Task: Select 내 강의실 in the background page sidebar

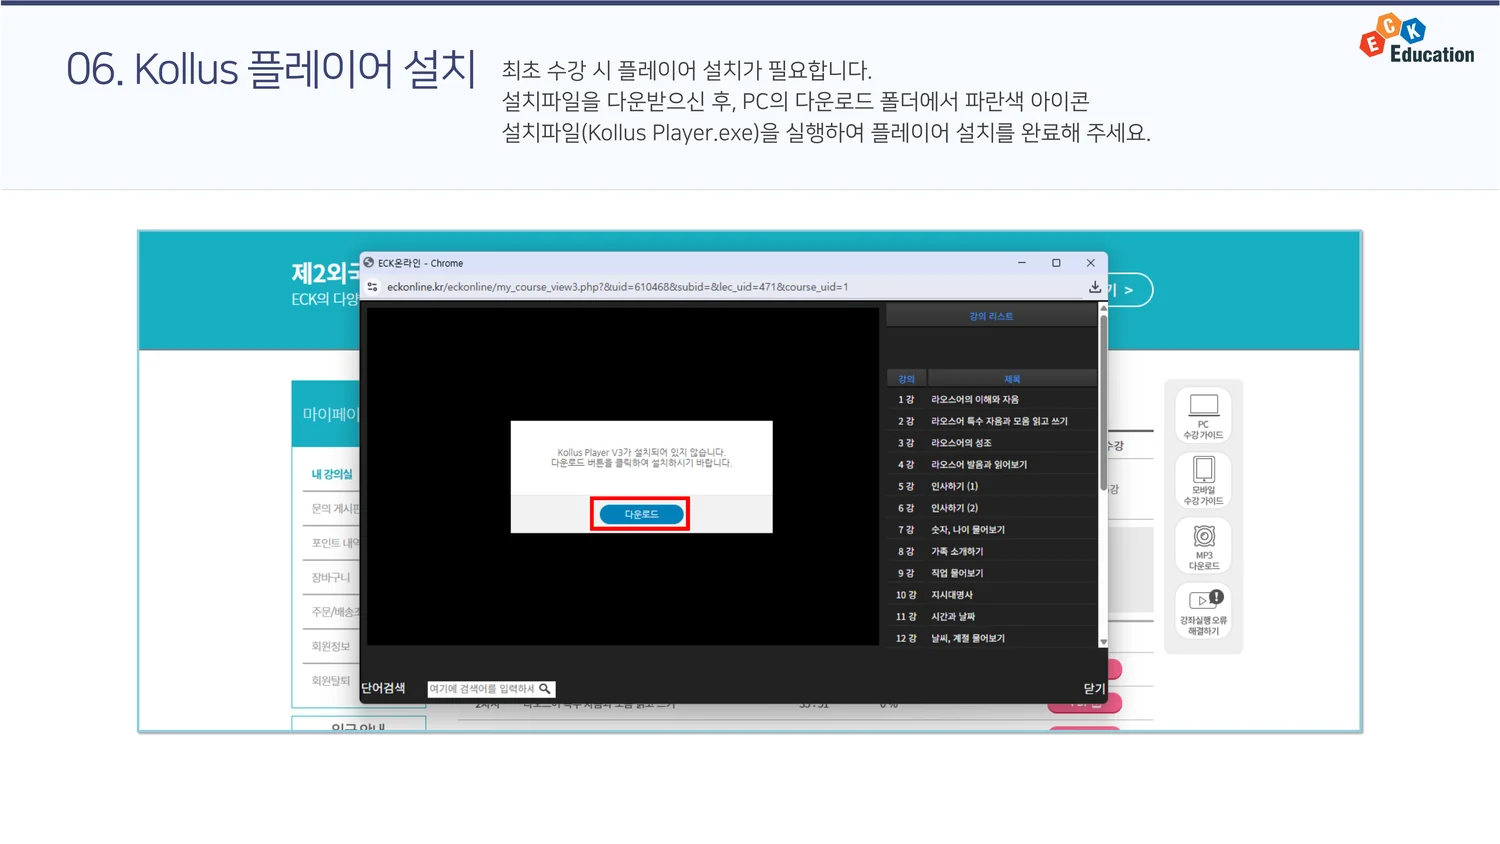Action: 332,474
